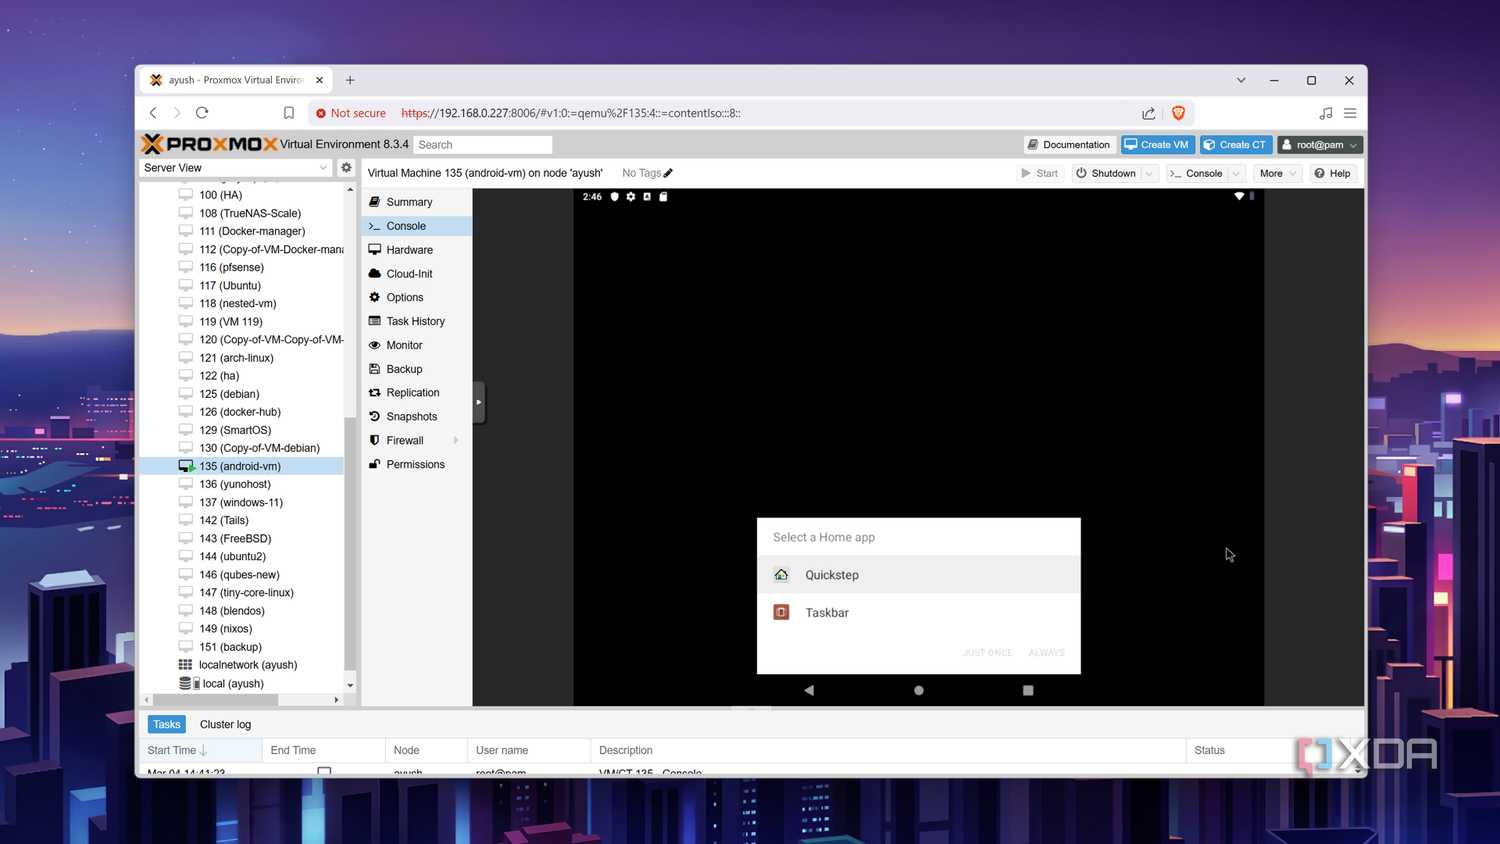
Task: Expand the Console options arrow
Action: pos(1236,174)
